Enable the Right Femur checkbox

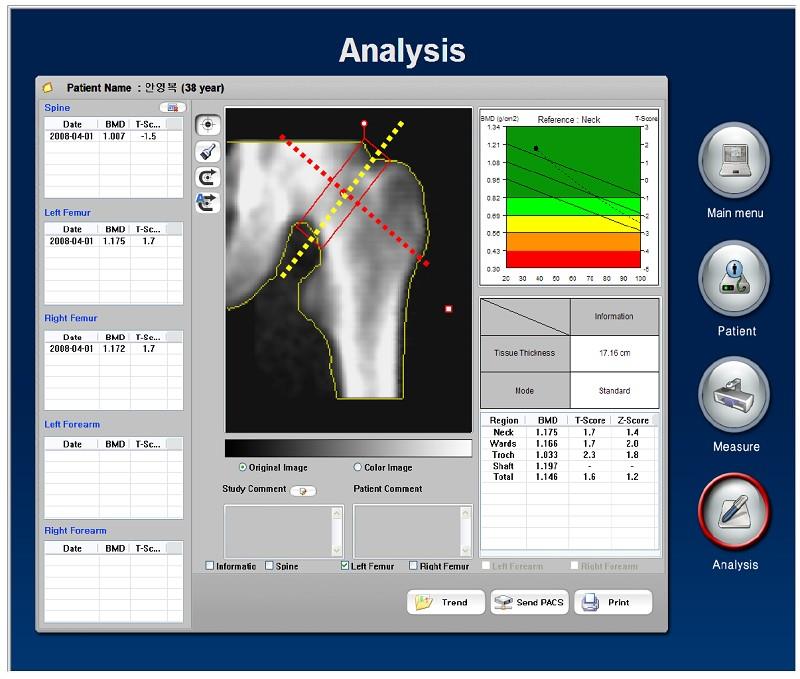point(413,566)
